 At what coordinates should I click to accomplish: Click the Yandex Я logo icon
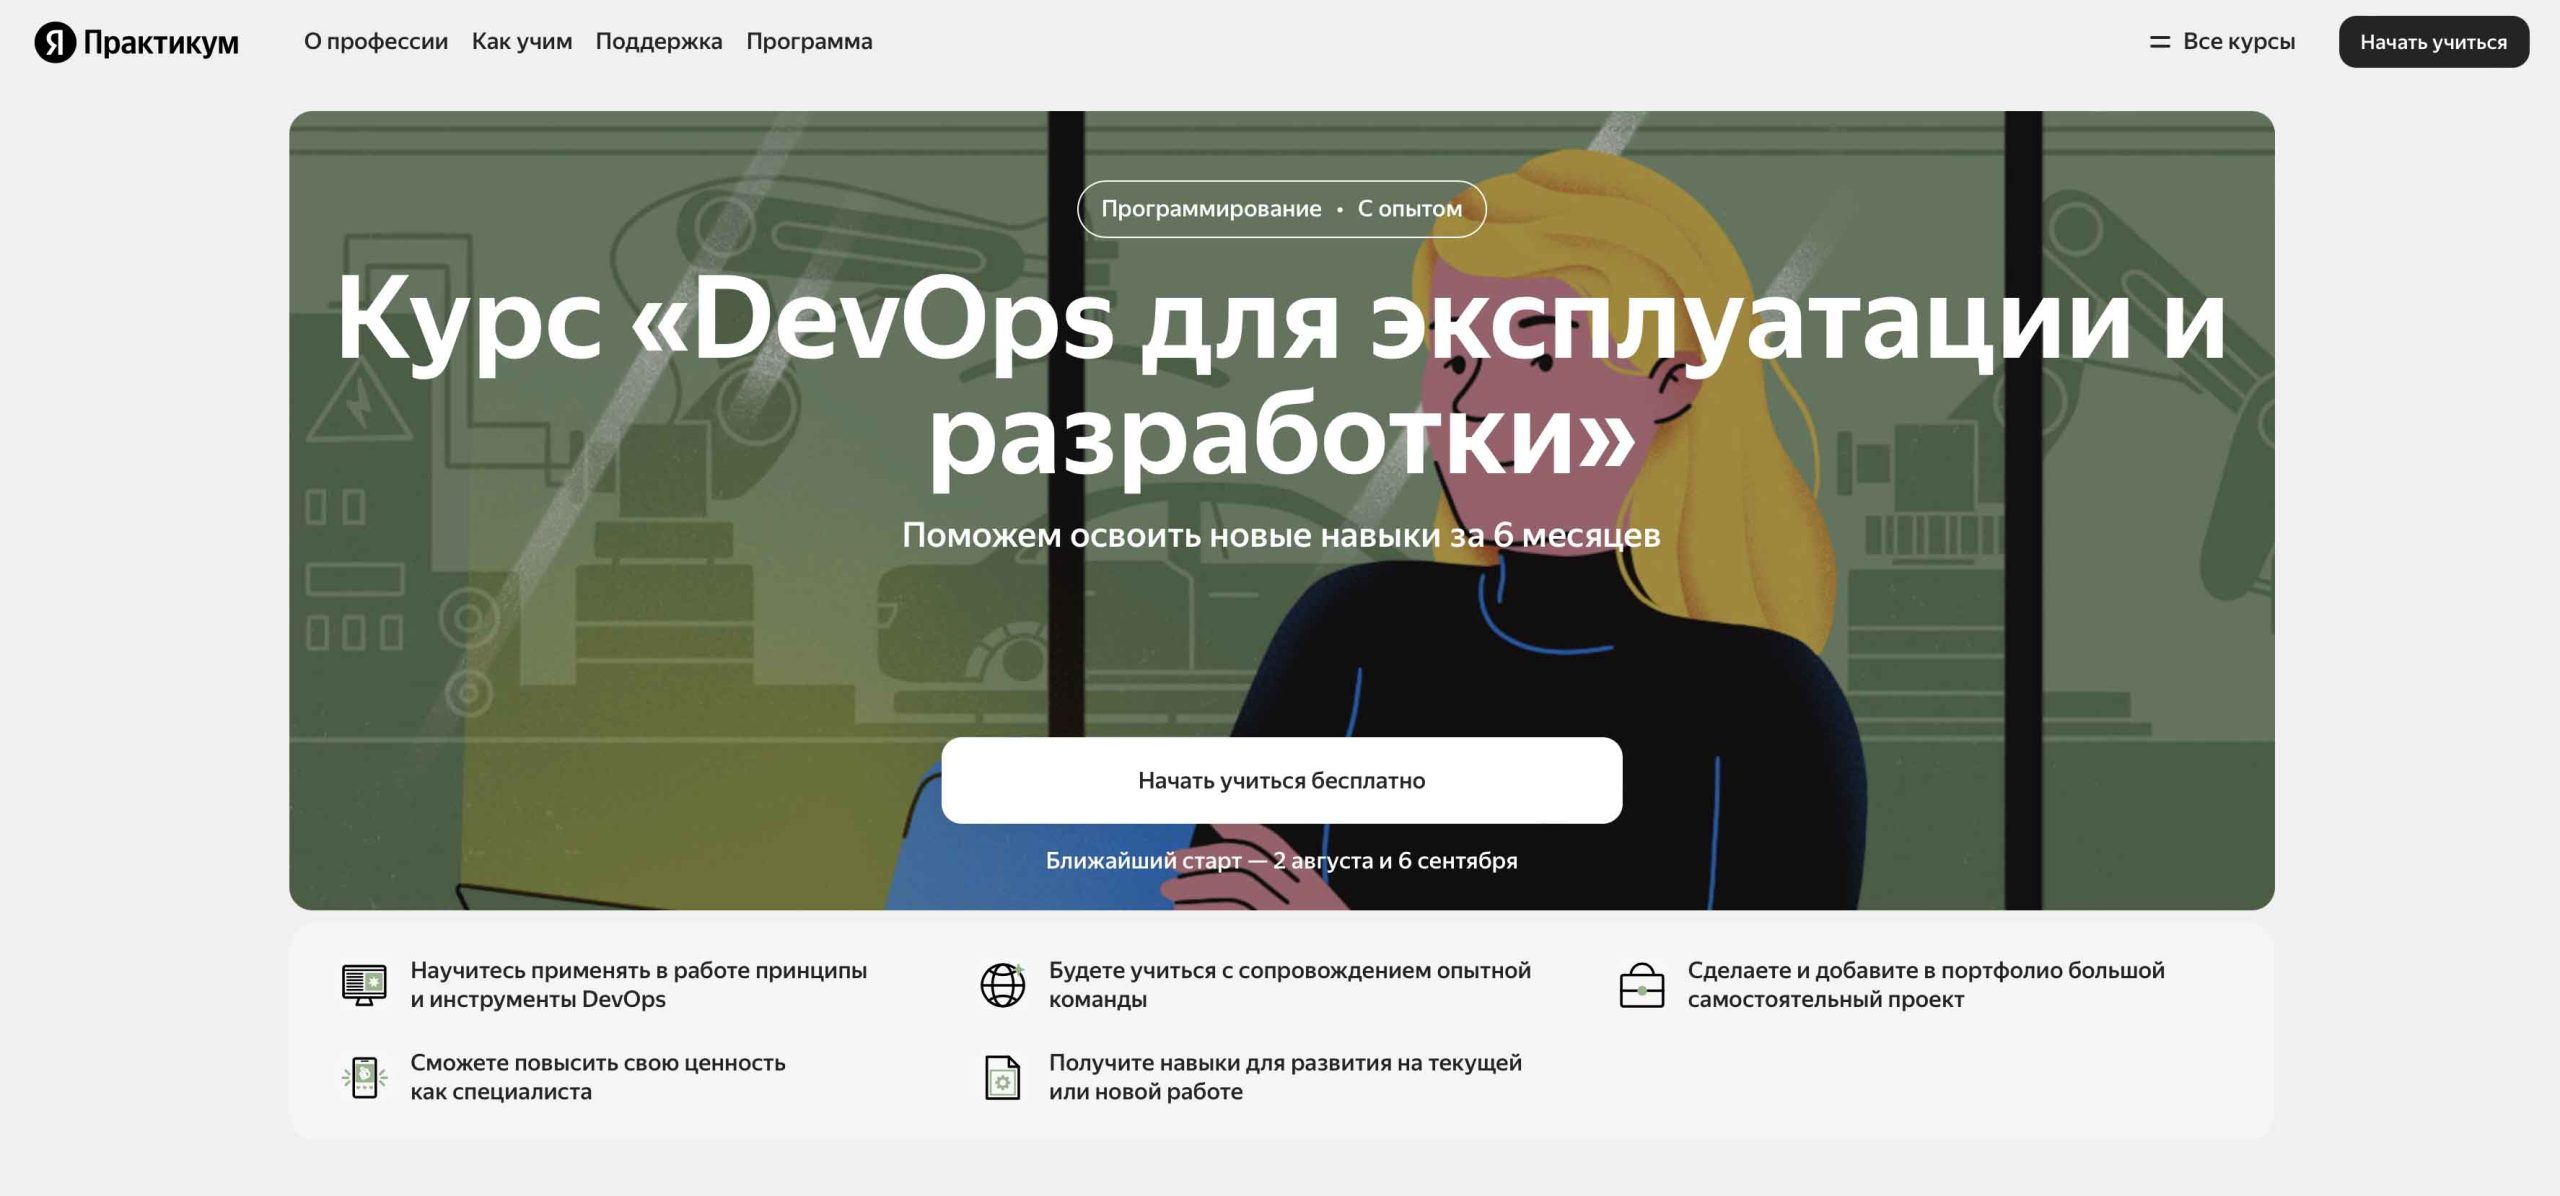click(x=55, y=42)
